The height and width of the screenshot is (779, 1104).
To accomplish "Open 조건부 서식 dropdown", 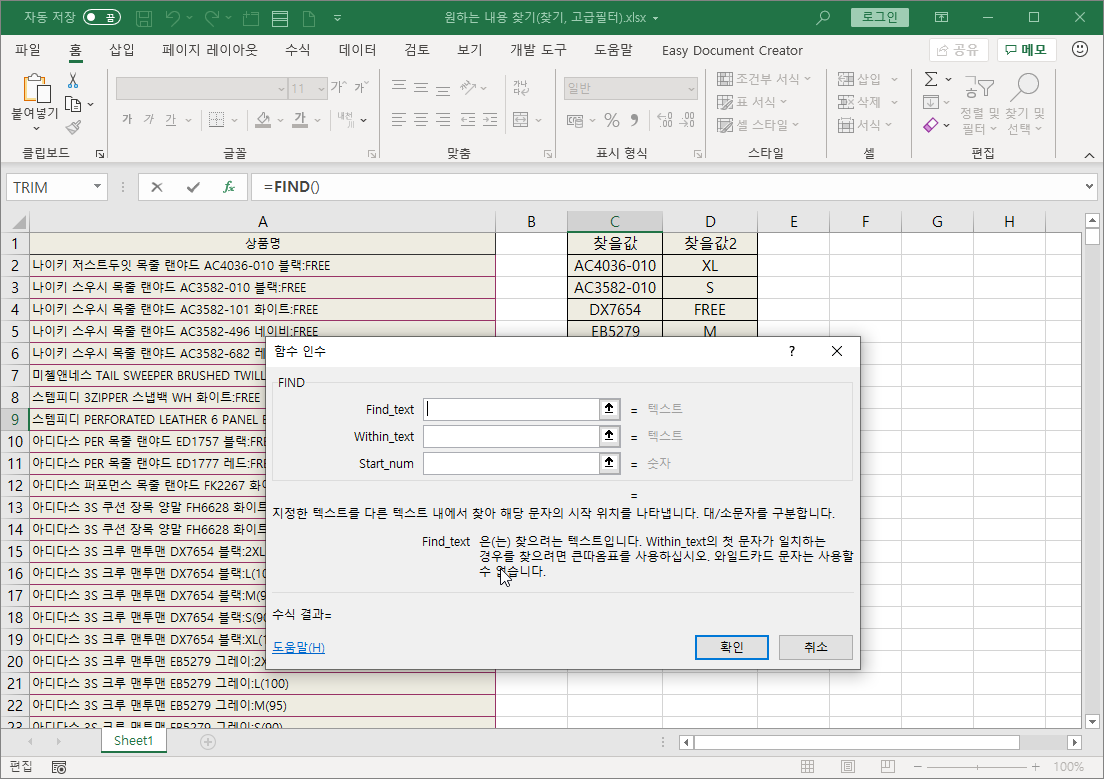I will click(764, 79).
